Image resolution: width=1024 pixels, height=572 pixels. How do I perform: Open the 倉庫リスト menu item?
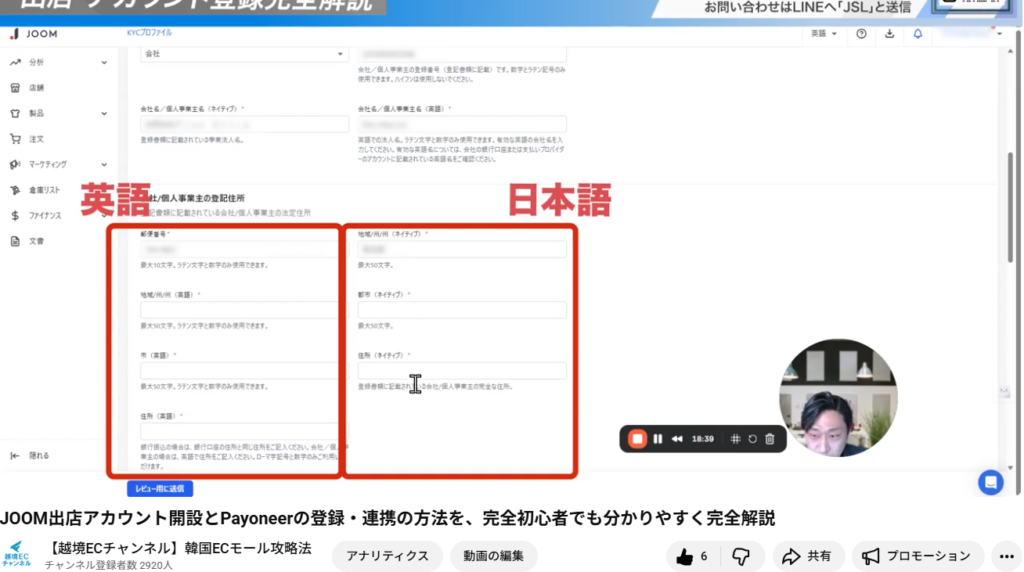(x=43, y=190)
